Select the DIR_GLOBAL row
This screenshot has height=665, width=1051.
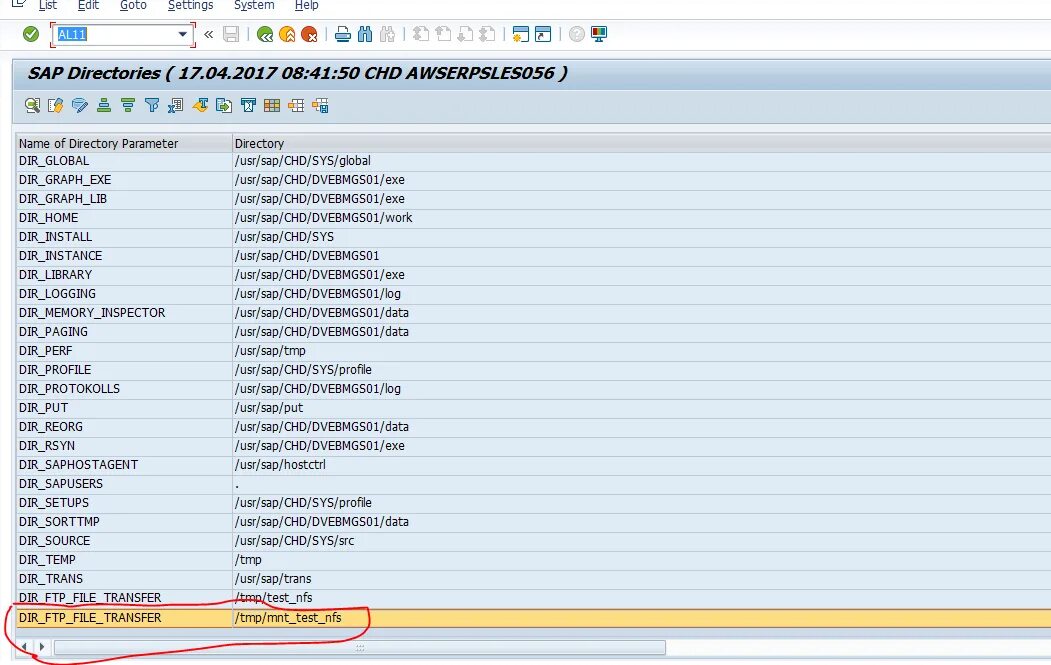534,161
